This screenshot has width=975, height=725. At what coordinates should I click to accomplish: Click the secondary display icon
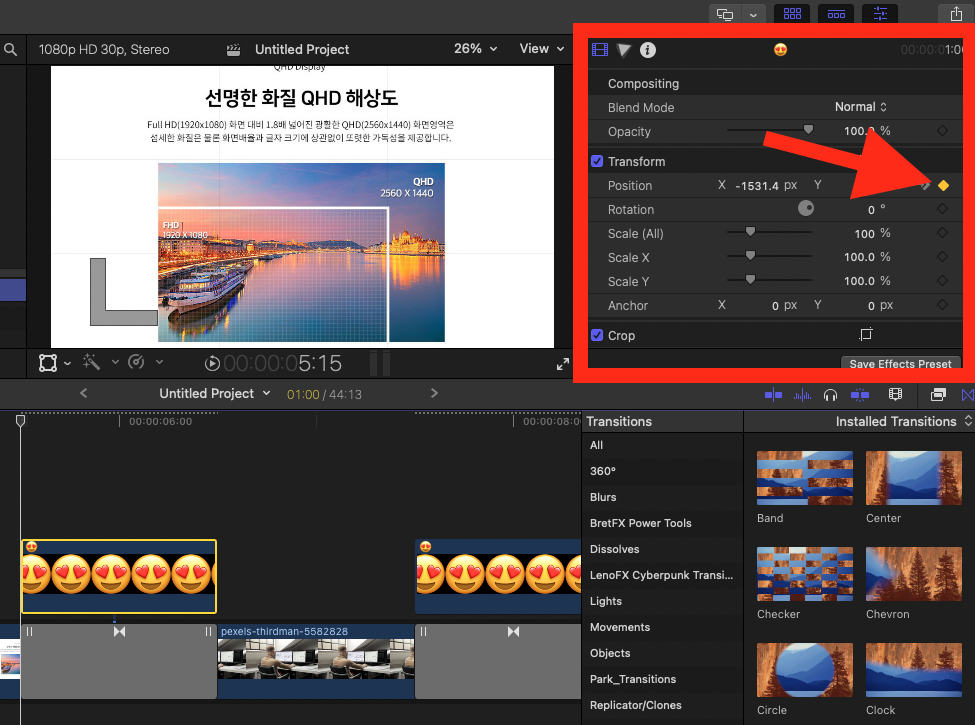[x=725, y=14]
